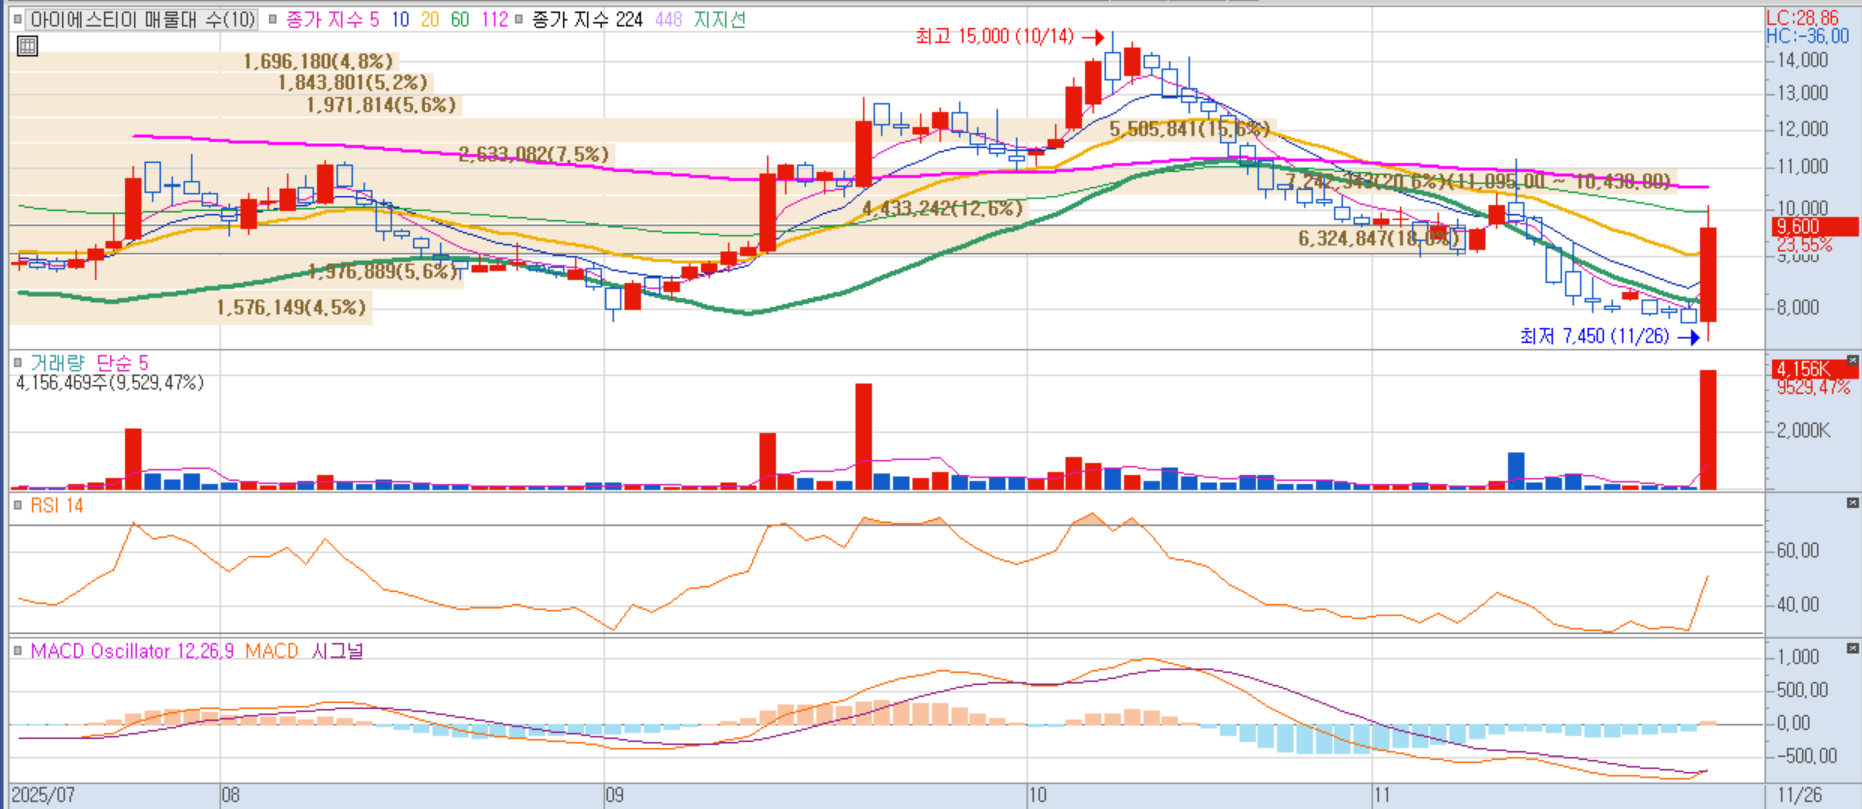Click the 14,000 price axis label
The image size is (1862, 809).
tap(1802, 60)
